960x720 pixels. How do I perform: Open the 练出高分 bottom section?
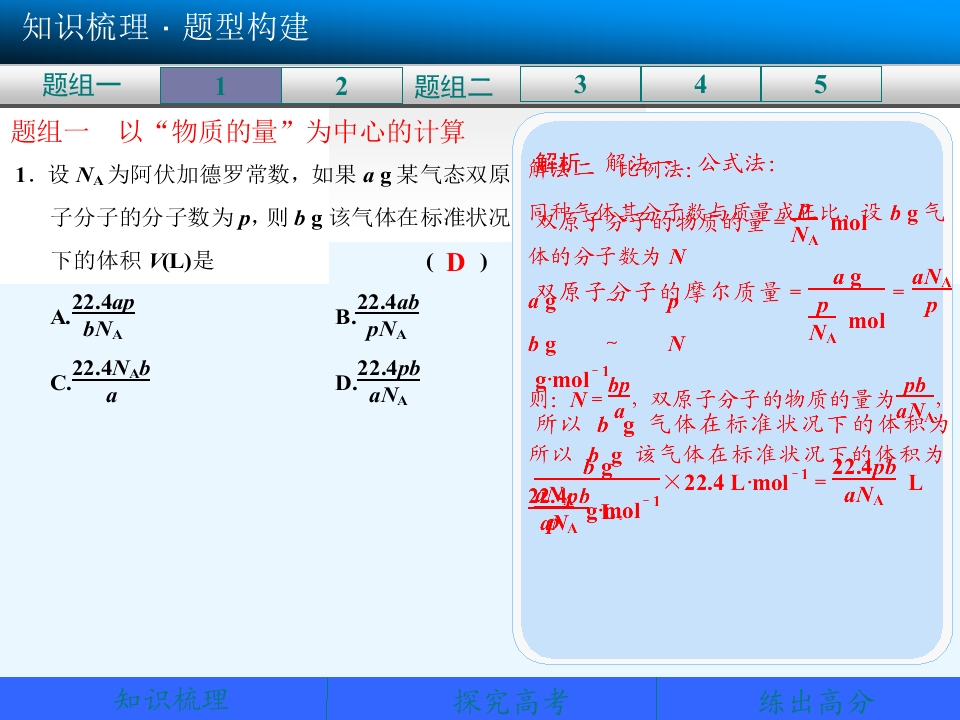click(816, 700)
